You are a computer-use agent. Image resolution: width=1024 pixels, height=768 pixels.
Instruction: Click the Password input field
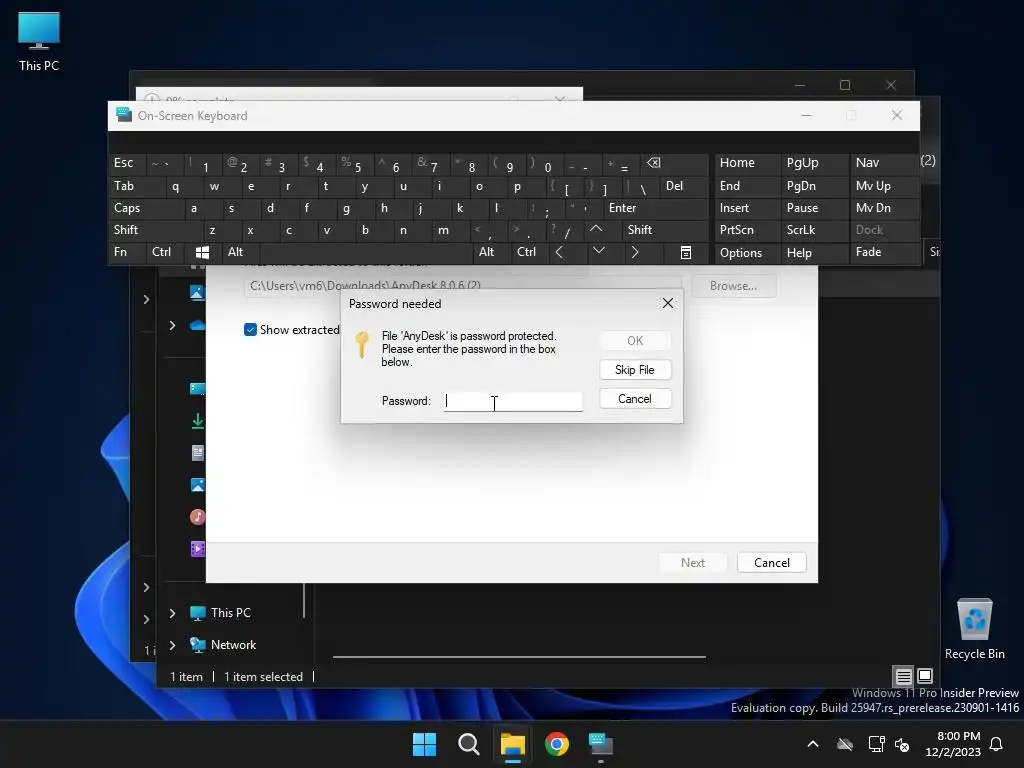[x=513, y=401]
